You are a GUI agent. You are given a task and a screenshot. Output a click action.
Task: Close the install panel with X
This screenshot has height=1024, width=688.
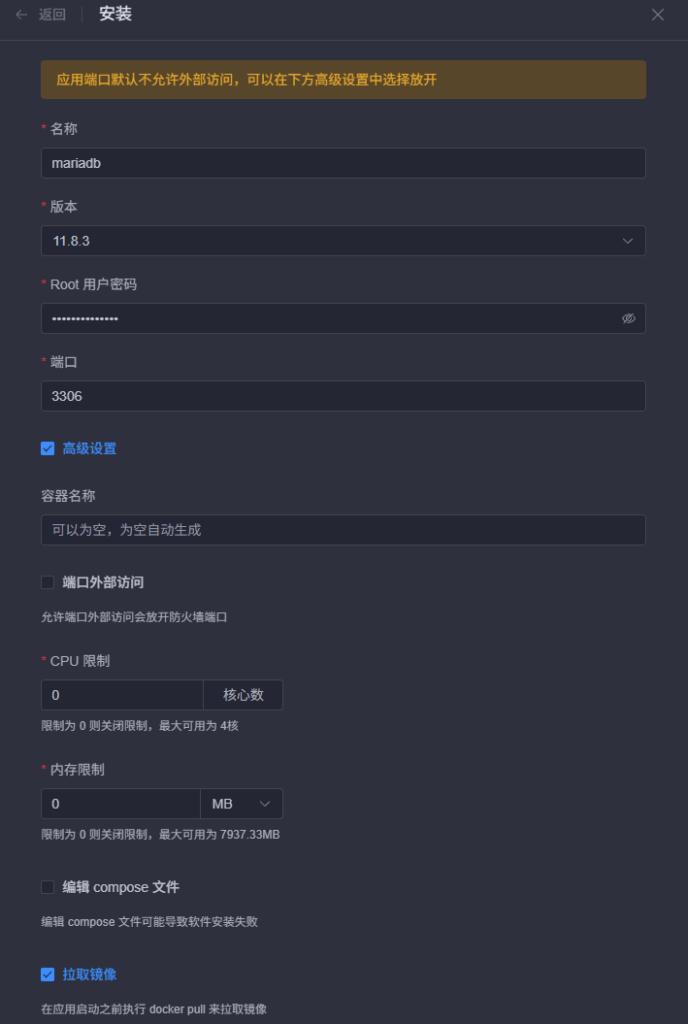pyautogui.click(x=658, y=15)
